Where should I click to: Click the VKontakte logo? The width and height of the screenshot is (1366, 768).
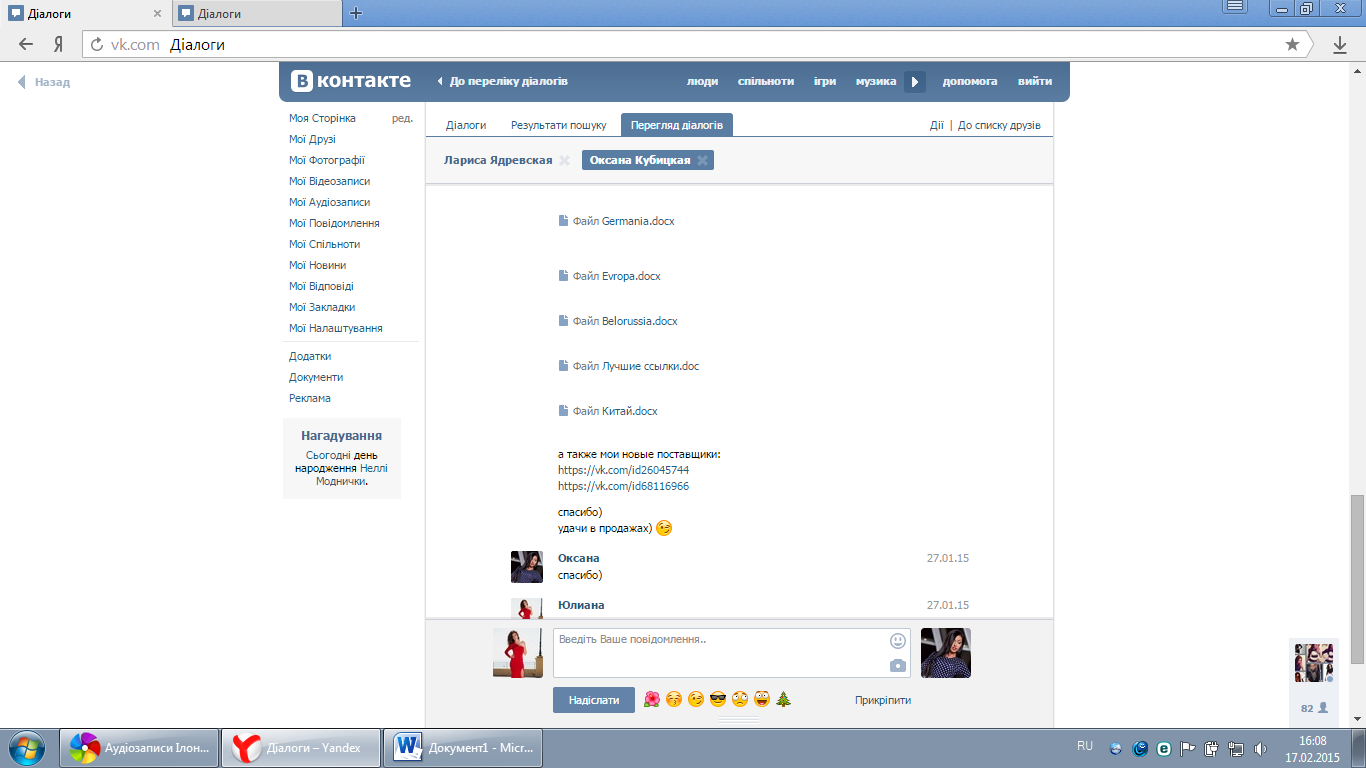[350, 81]
